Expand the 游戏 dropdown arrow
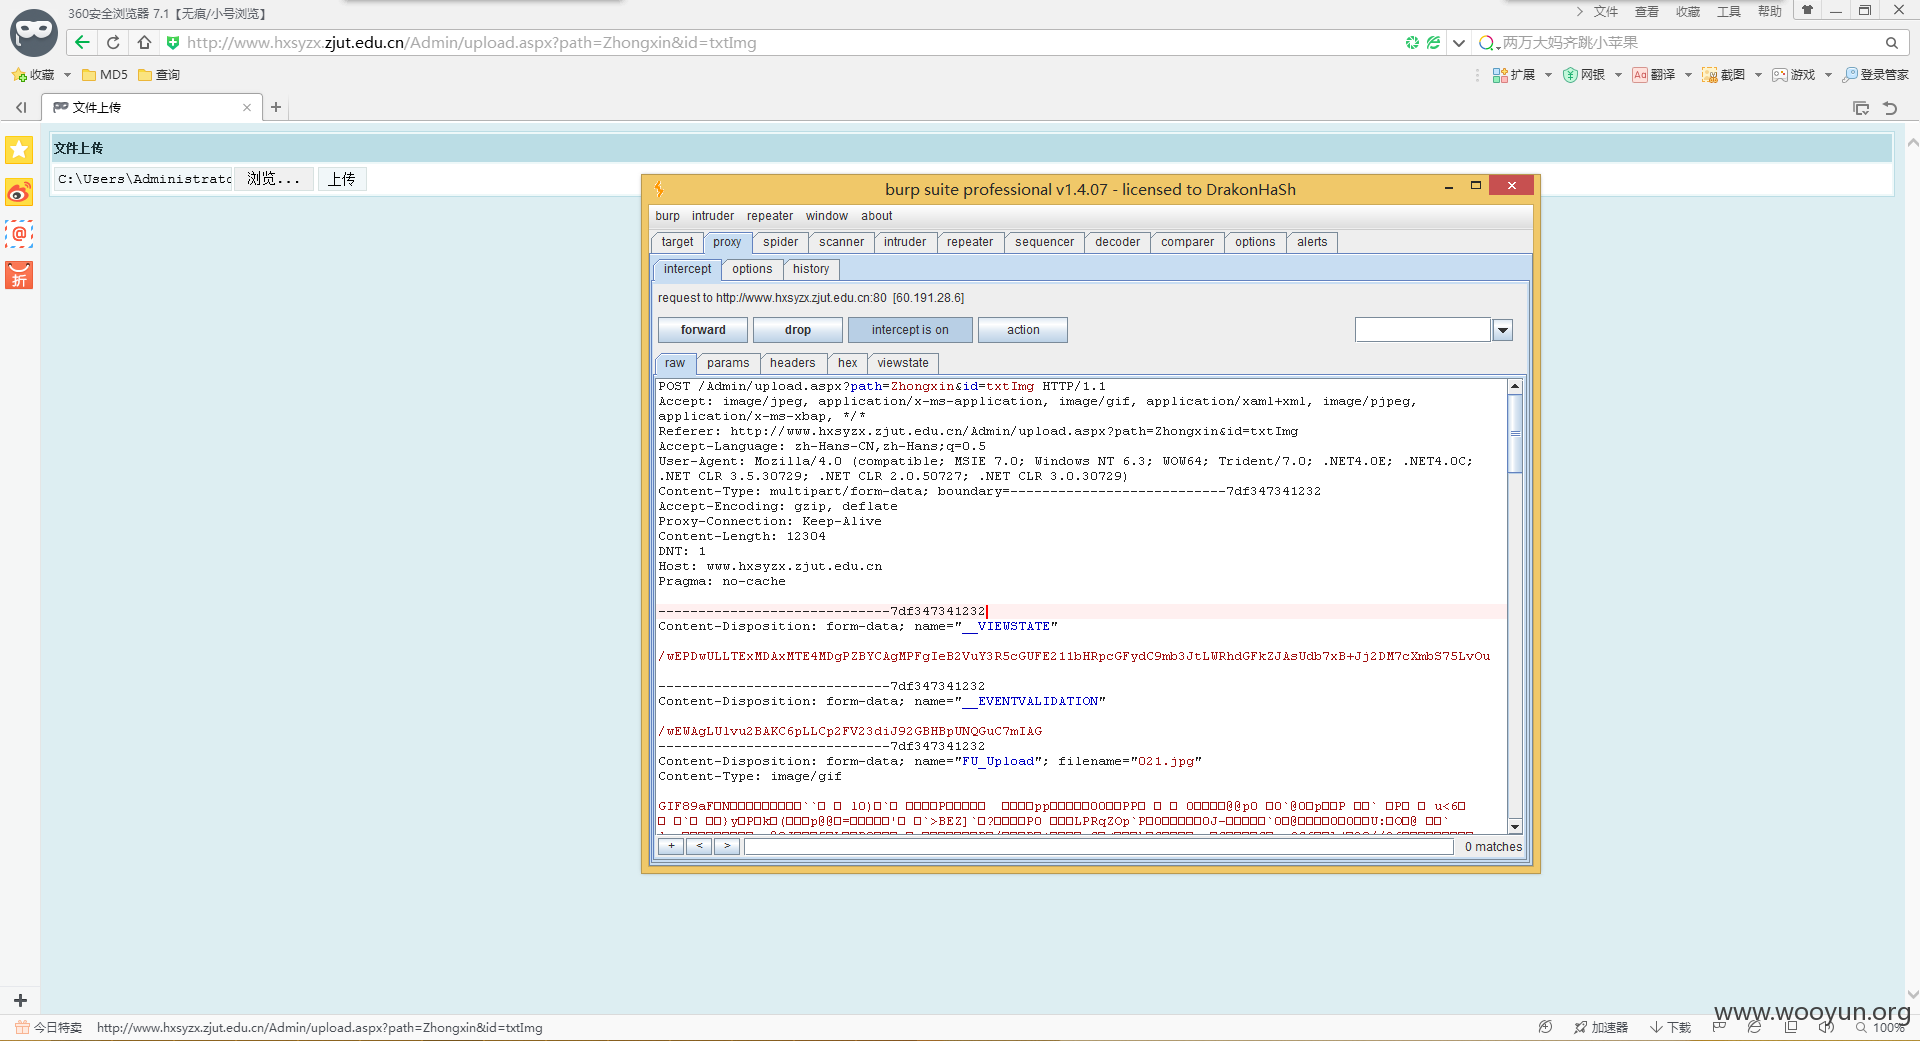 pos(1828,75)
